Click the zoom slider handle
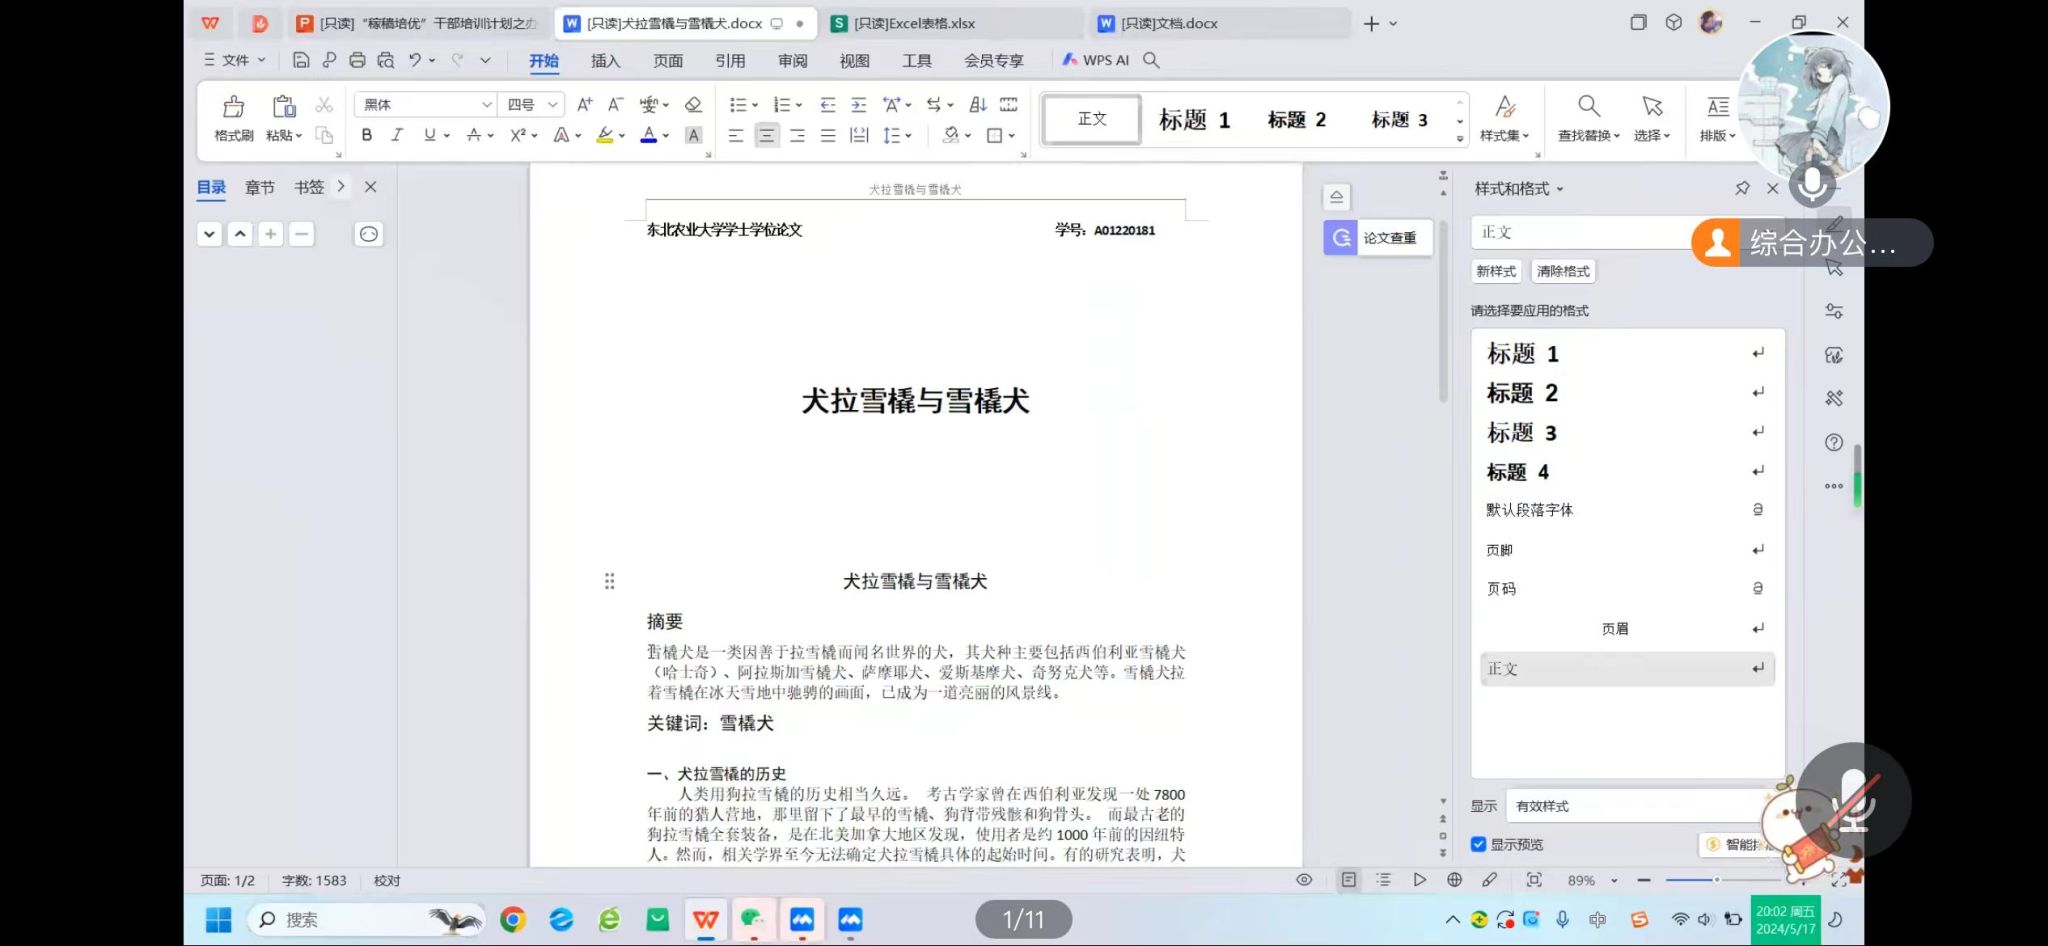 tap(1717, 880)
